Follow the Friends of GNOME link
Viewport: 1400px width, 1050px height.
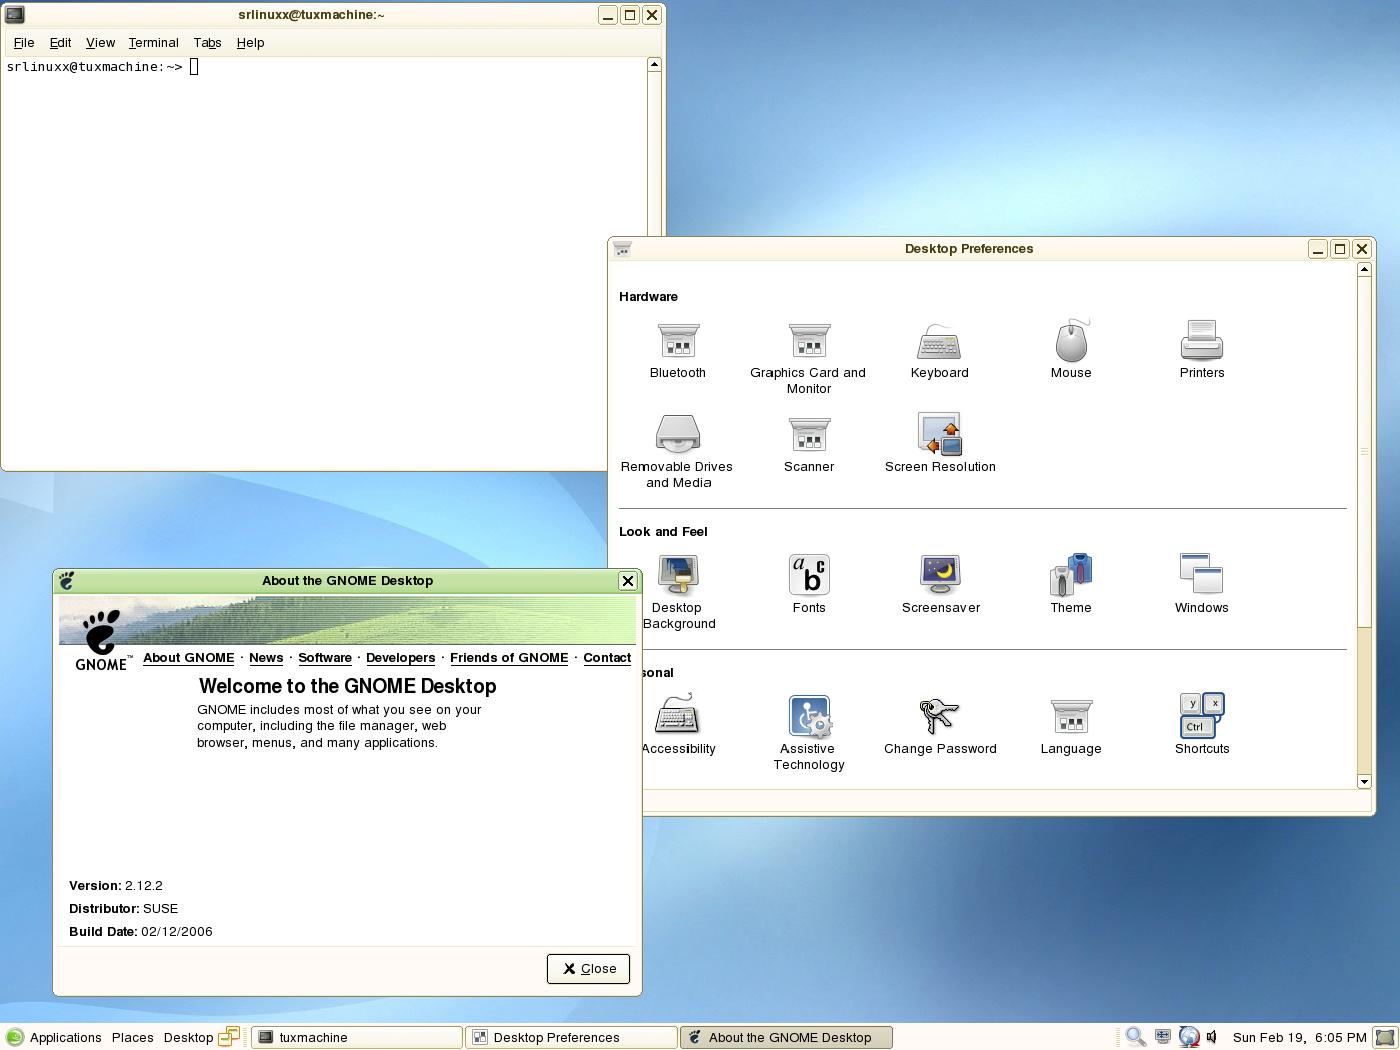click(x=509, y=658)
